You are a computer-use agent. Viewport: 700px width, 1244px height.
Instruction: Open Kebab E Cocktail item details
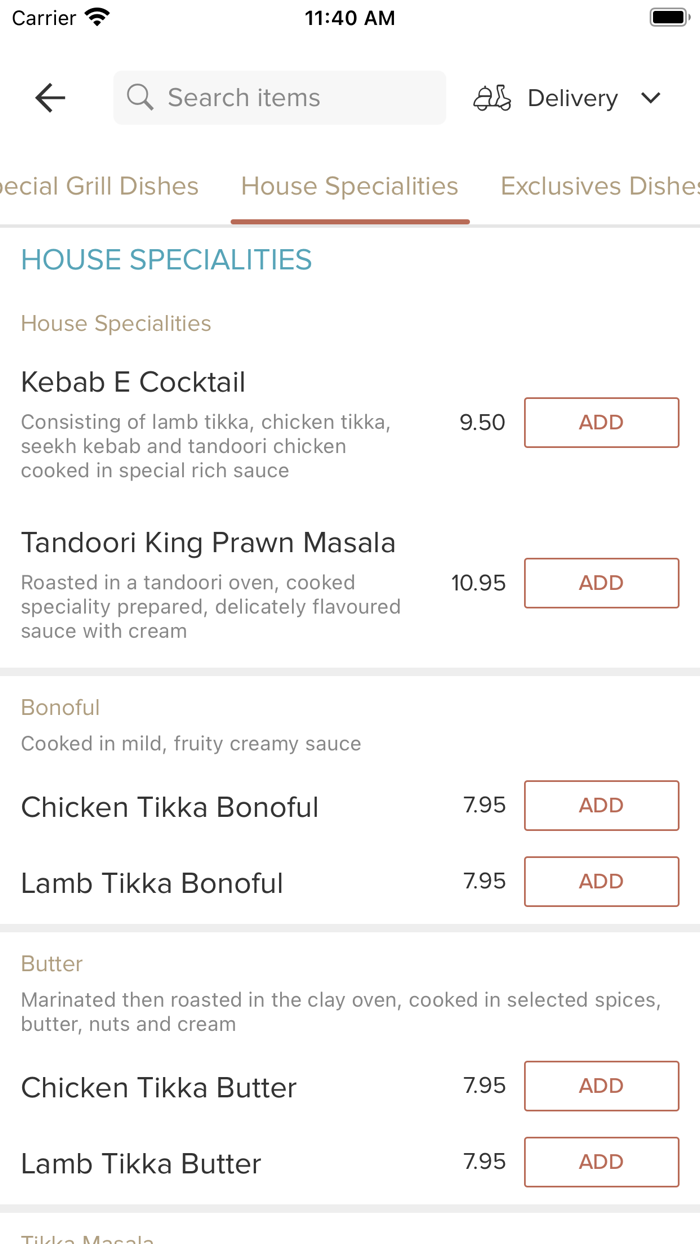[x=133, y=382]
